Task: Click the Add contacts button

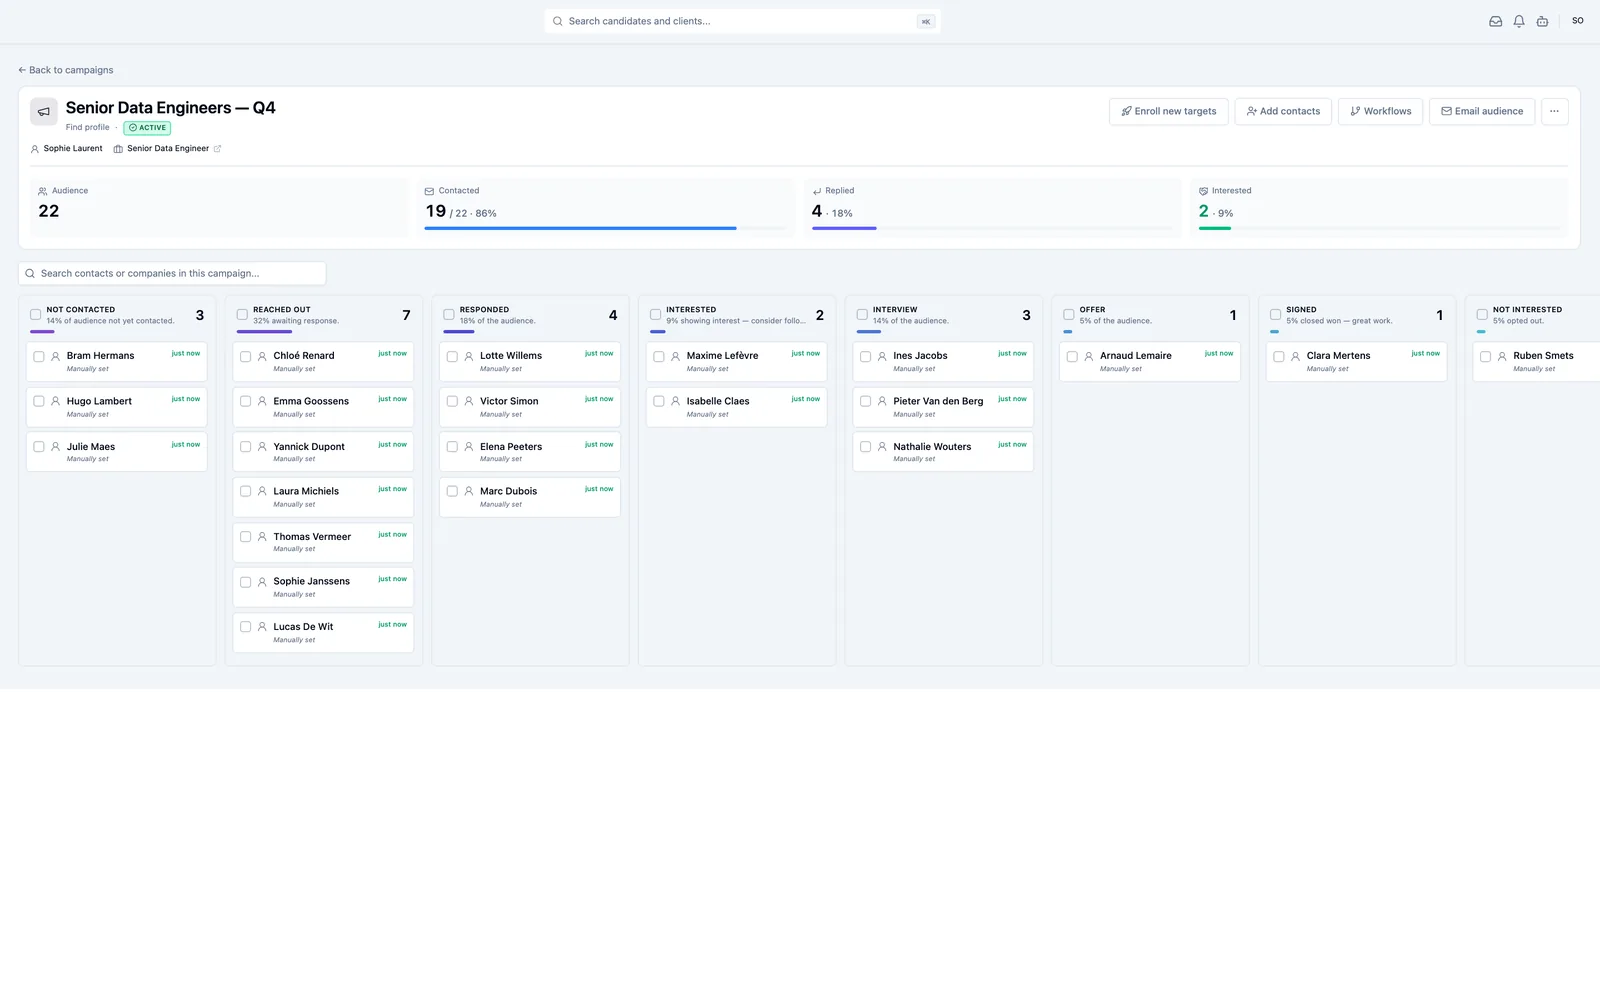Action: (1283, 111)
